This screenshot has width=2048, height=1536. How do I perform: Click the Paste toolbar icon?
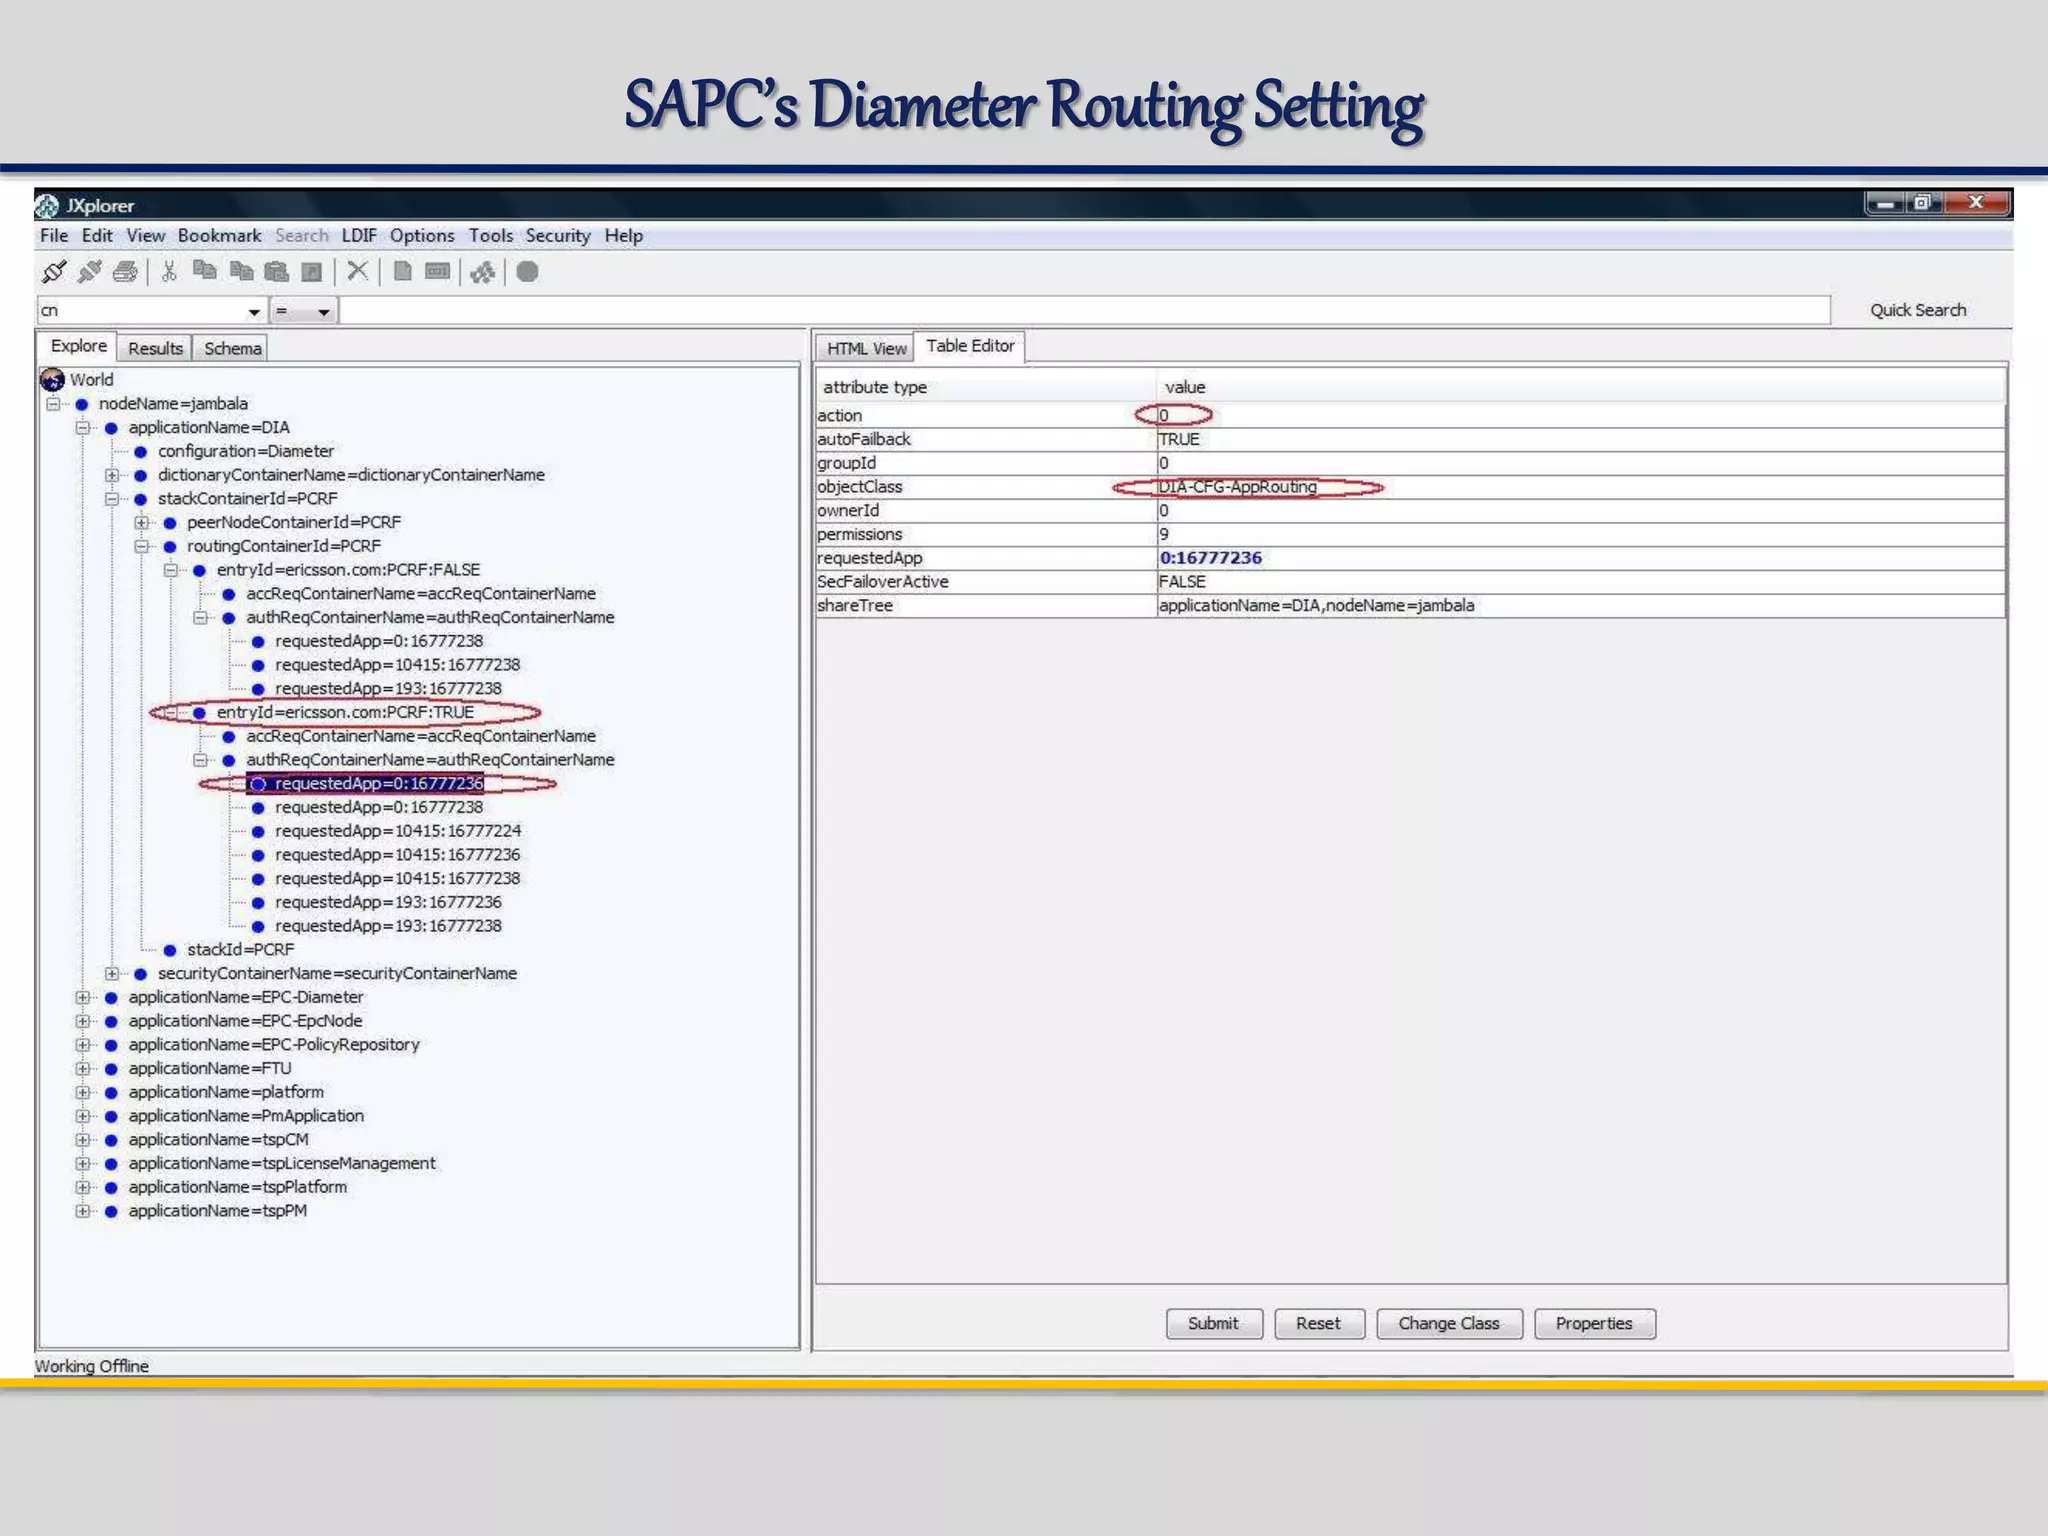(277, 271)
